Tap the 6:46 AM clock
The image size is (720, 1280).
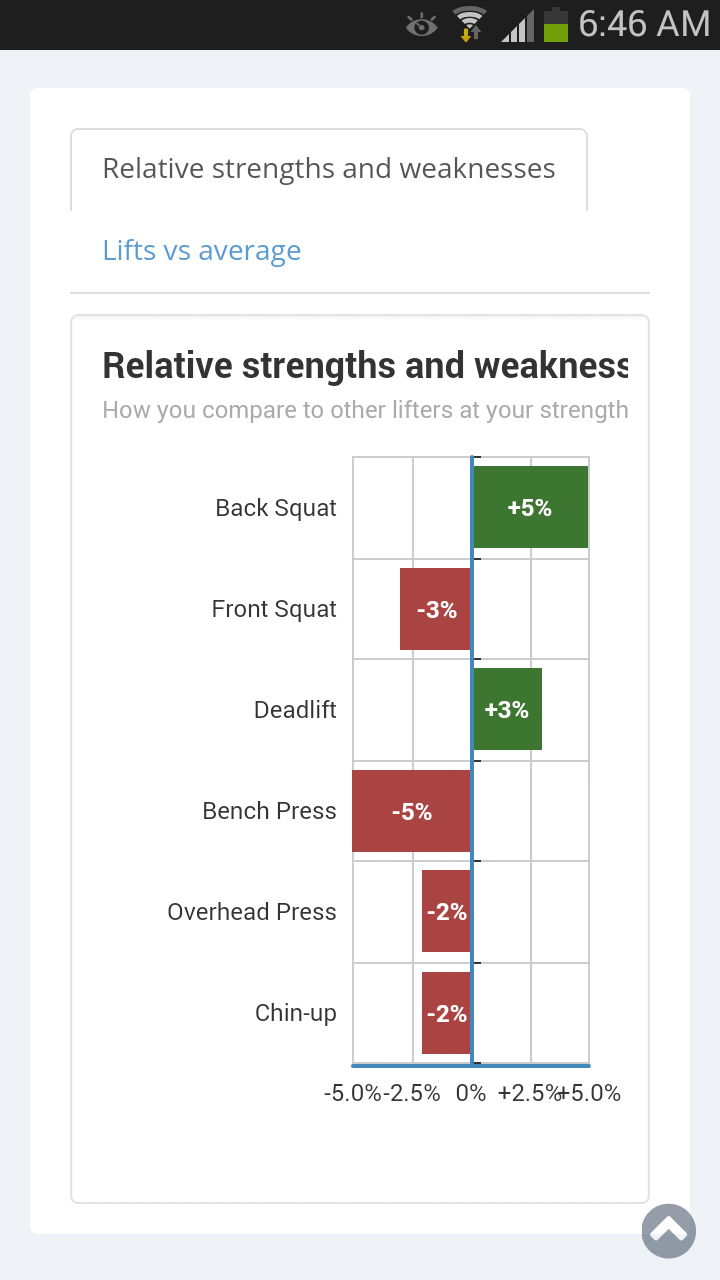coord(644,24)
